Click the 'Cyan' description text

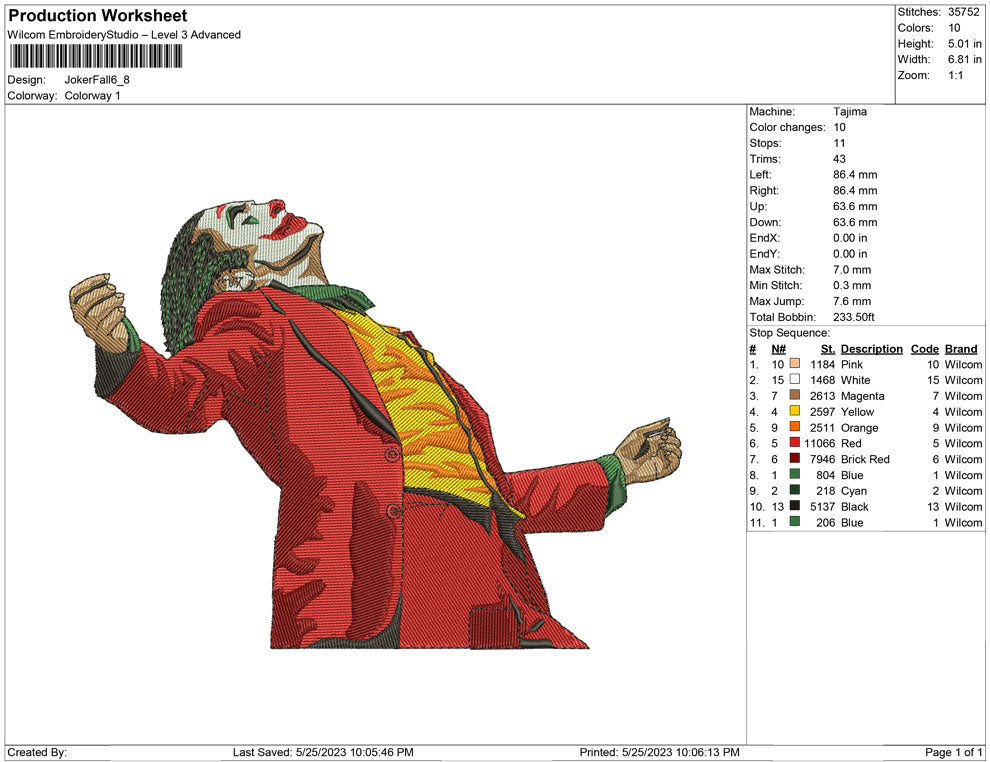854,491
